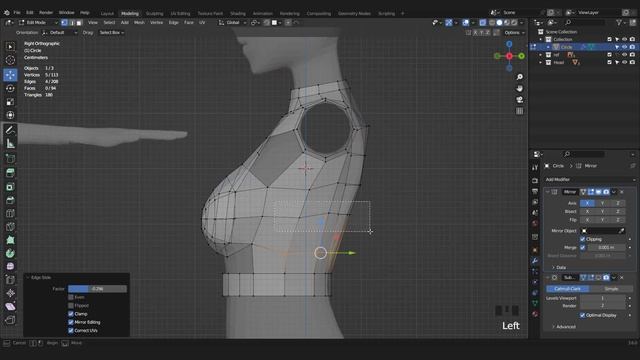This screenshot has height=360, width=640.
Task: Toggle camera view icon in viewport
Action: [x=520, y=100]
